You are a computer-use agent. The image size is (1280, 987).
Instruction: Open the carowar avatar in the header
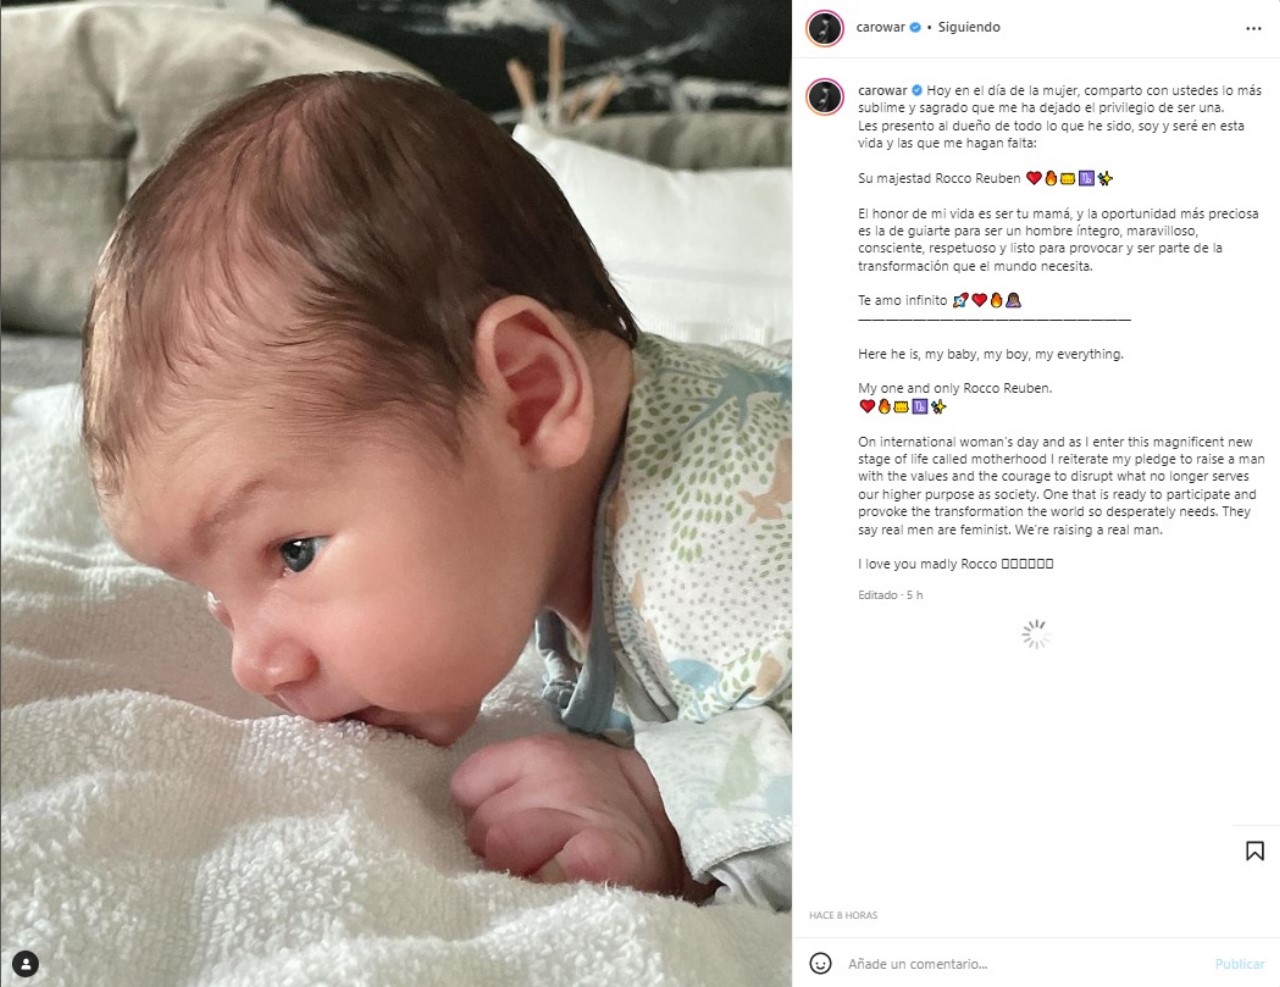pyautogui.click(x=824, y=28)
